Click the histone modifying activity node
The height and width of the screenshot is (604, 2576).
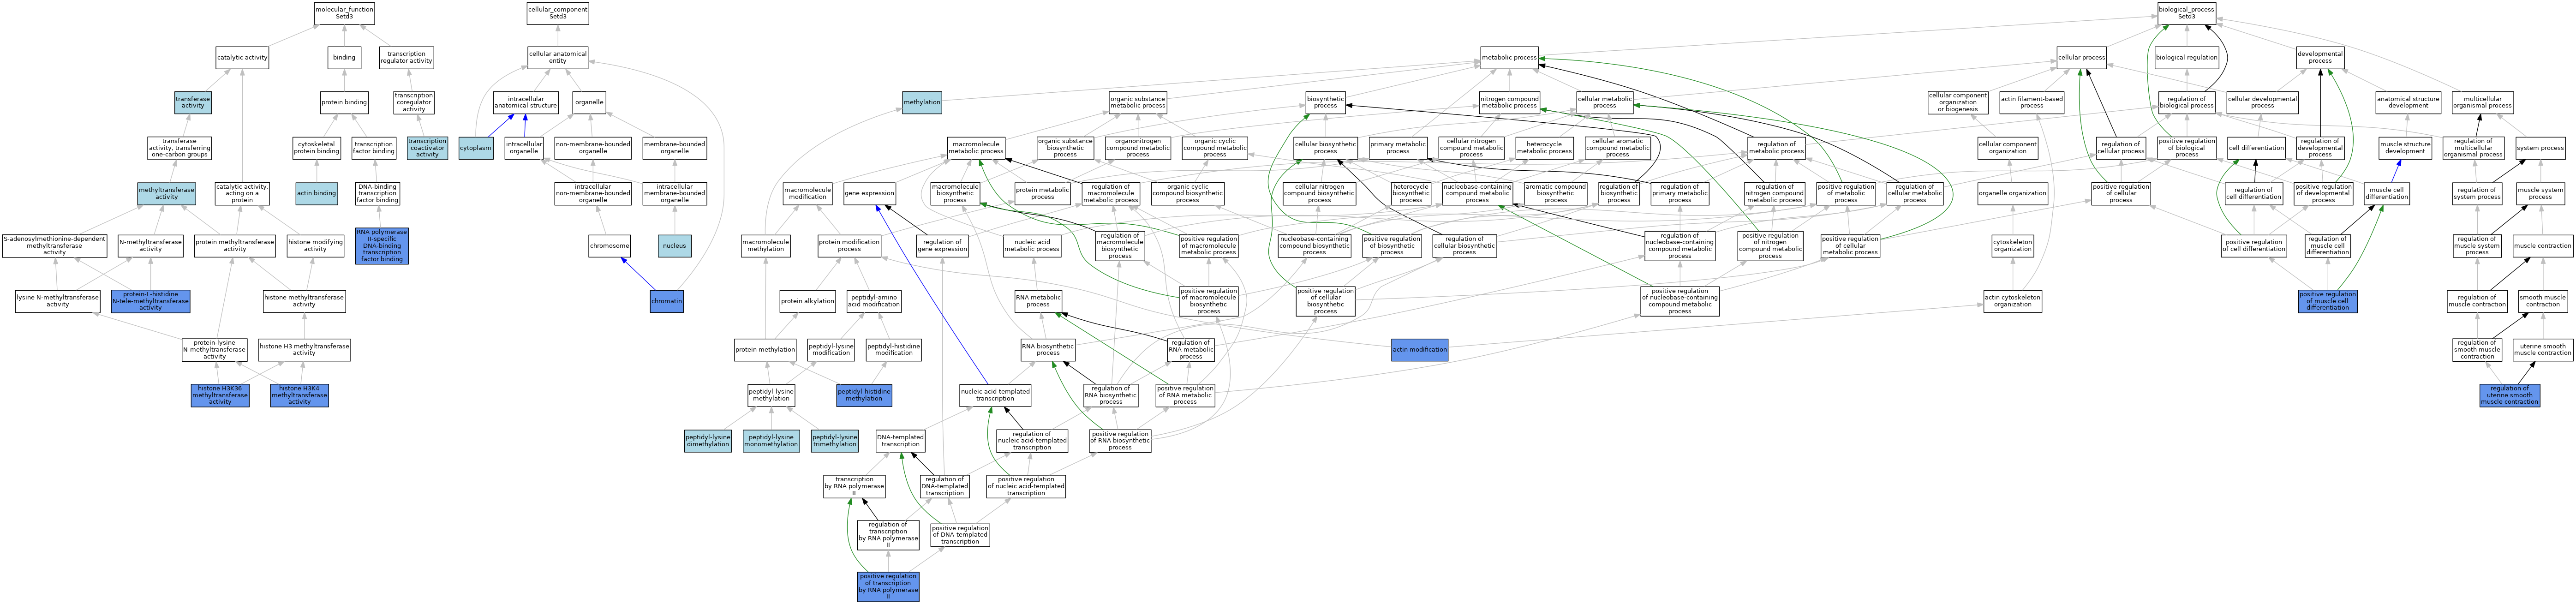pyautogui.click(x=315, y=245)
